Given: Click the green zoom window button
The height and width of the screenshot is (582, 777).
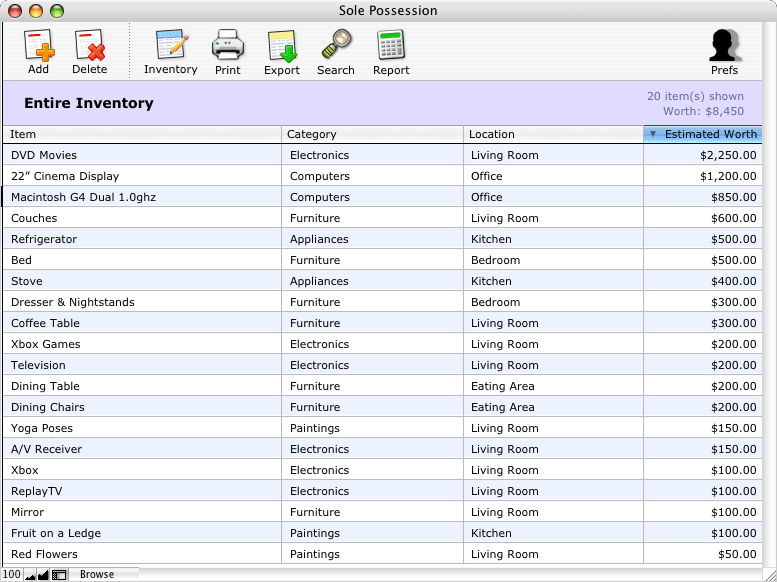Looking at the screenshot, I should click(57, 11).
